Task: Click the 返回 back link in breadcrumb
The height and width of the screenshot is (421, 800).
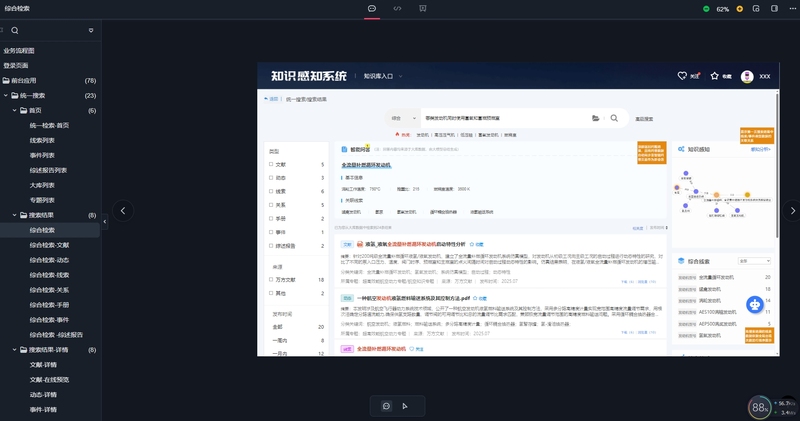Action: pos(271,99)
